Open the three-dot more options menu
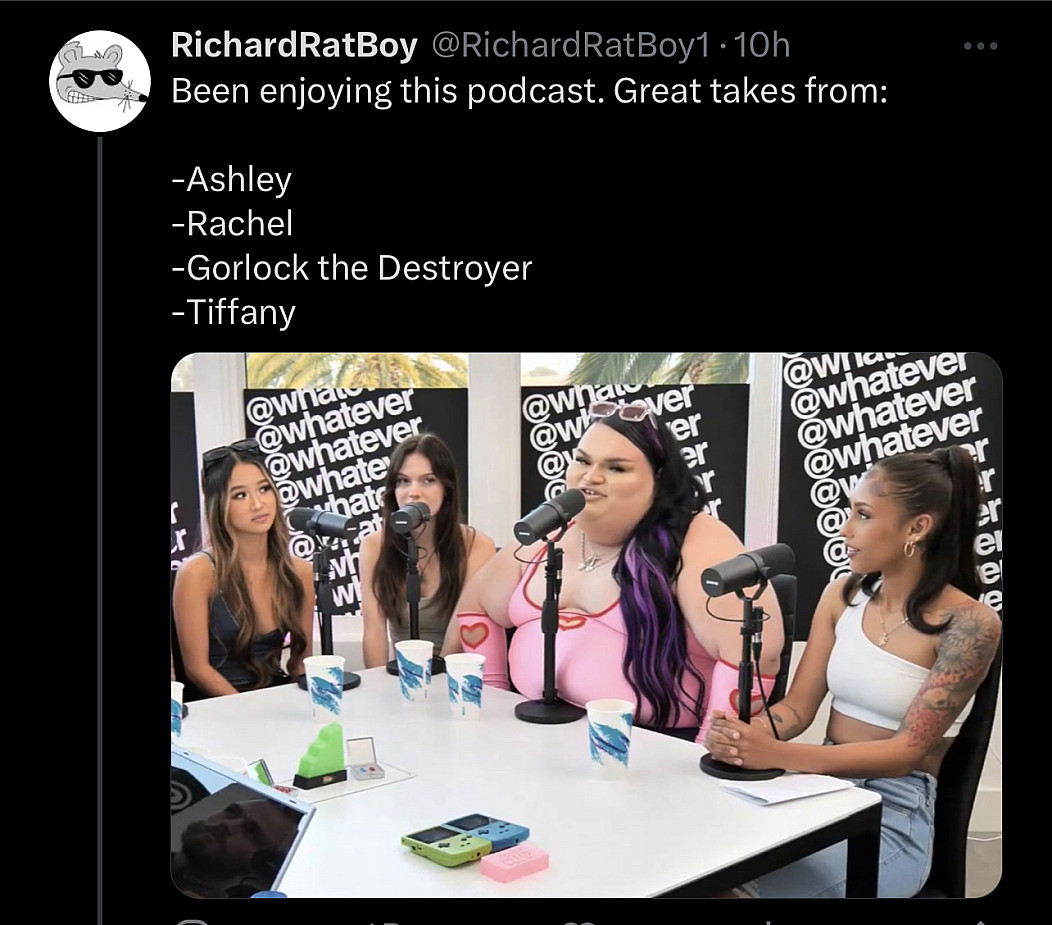Image resolution: width=1052 pixels, height=925 pixels. click(x=980, y=46)
